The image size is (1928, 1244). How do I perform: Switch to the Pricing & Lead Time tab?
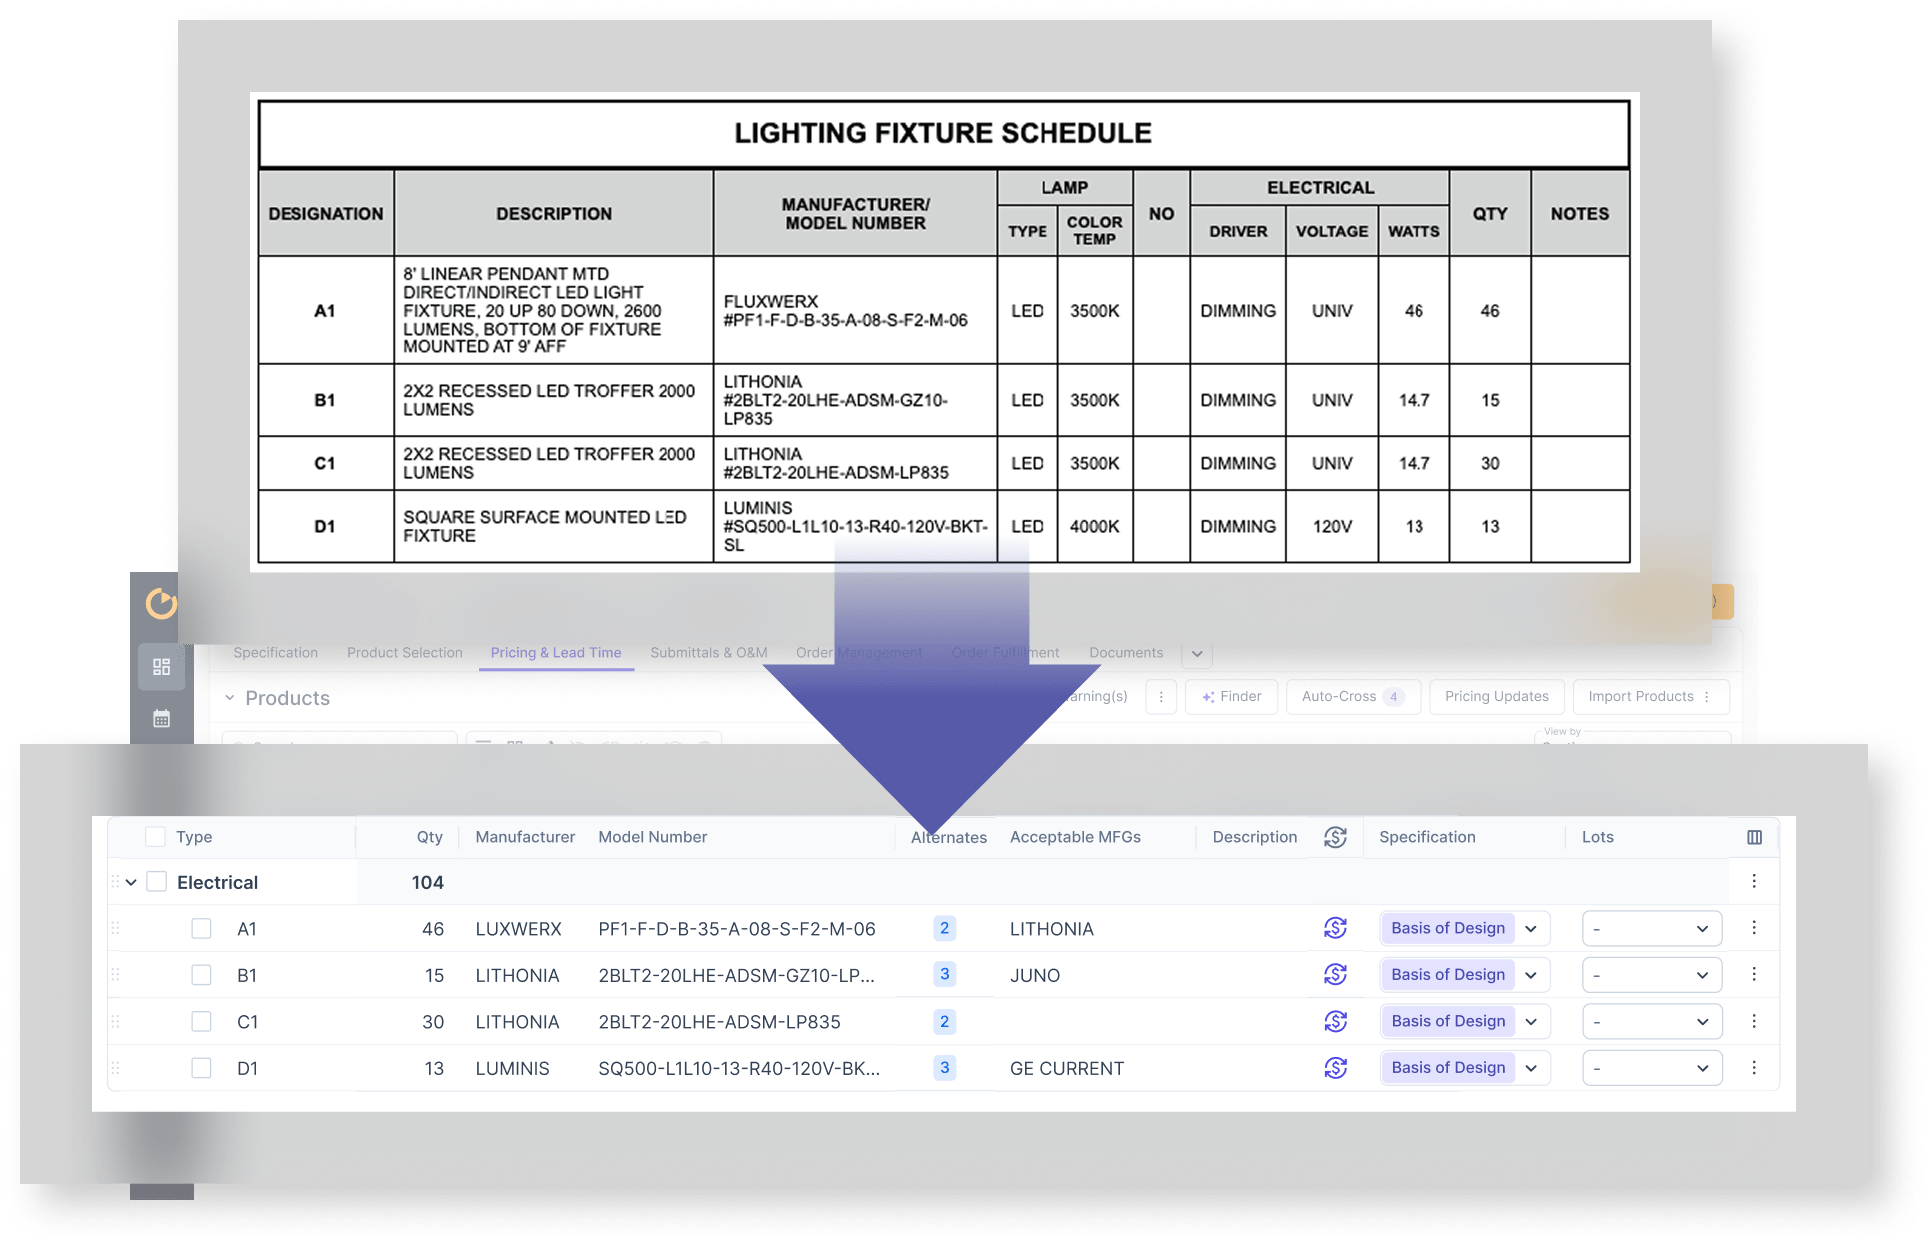click(556, 653)
